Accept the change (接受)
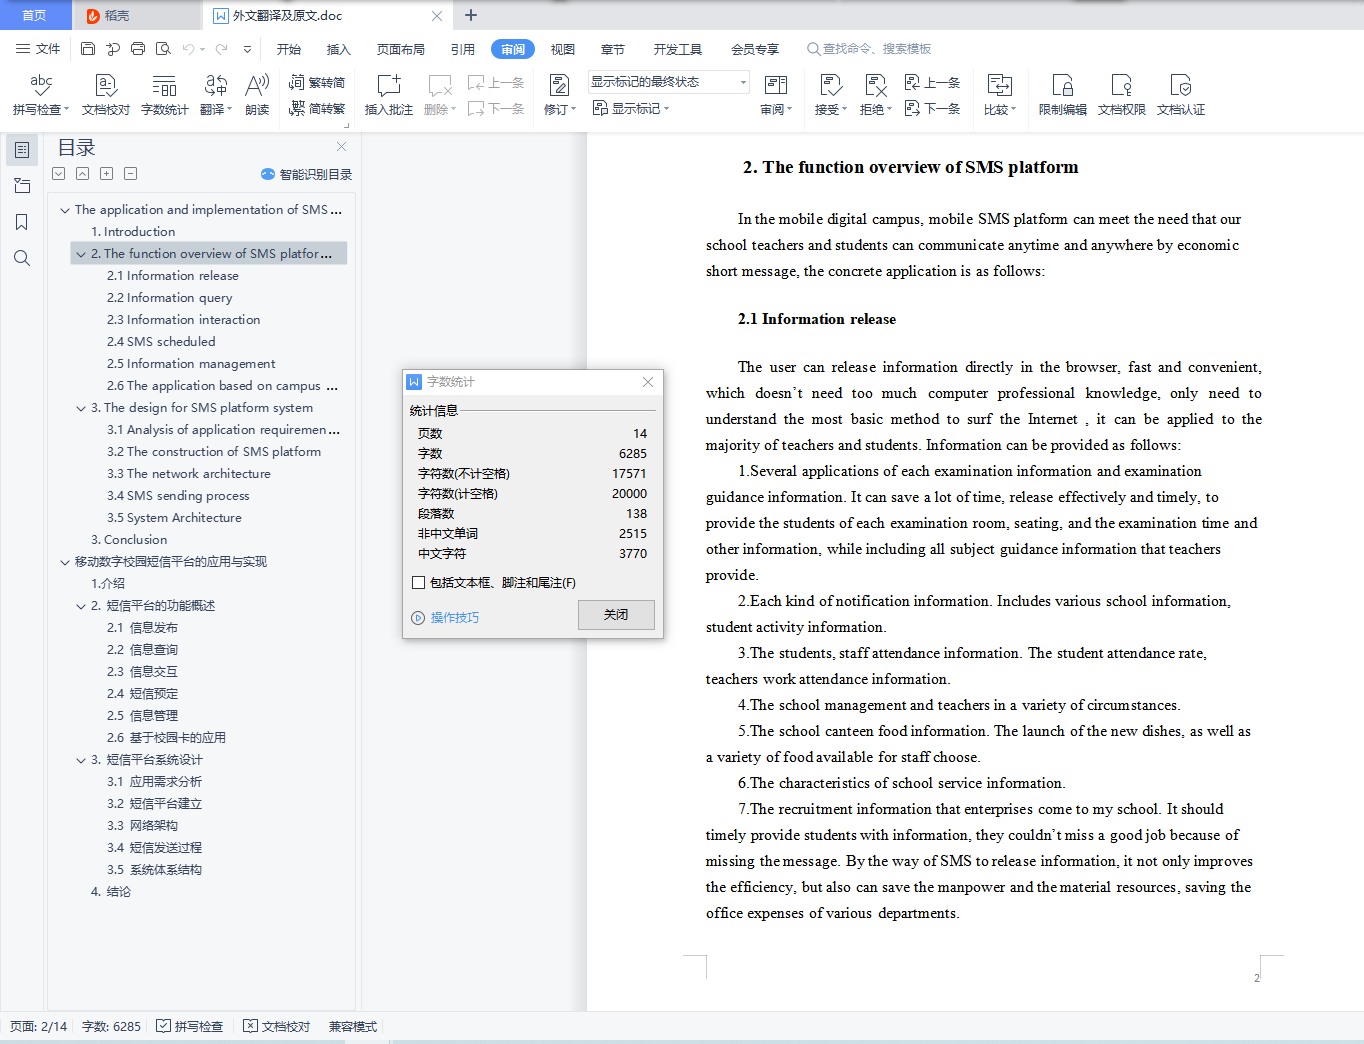Screen dimensions: 1364x1044 (830, 95)
